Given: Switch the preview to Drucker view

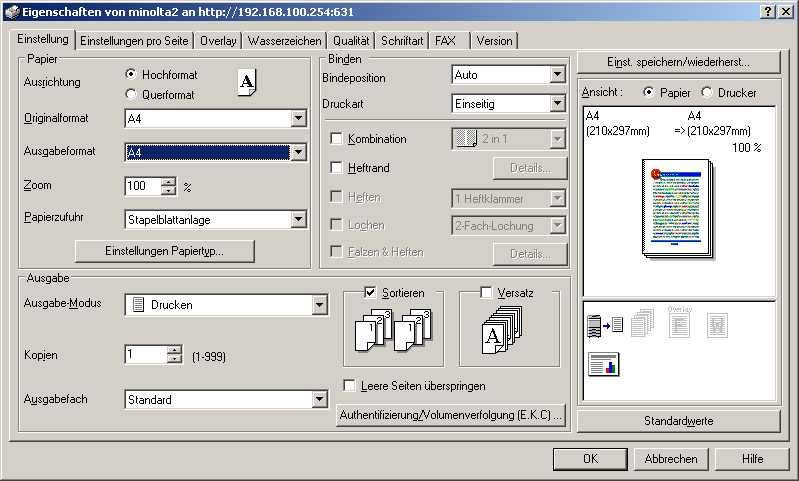Looking at the screenshot, I should click(708, 92).
